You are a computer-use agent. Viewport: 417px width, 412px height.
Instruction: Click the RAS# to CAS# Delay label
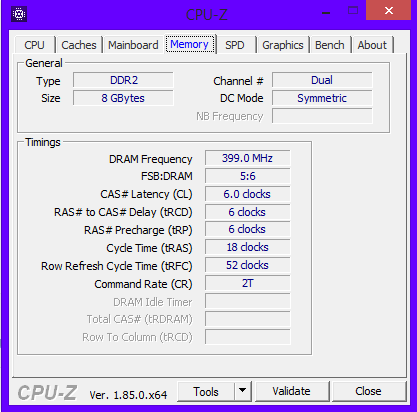(123, 212)
